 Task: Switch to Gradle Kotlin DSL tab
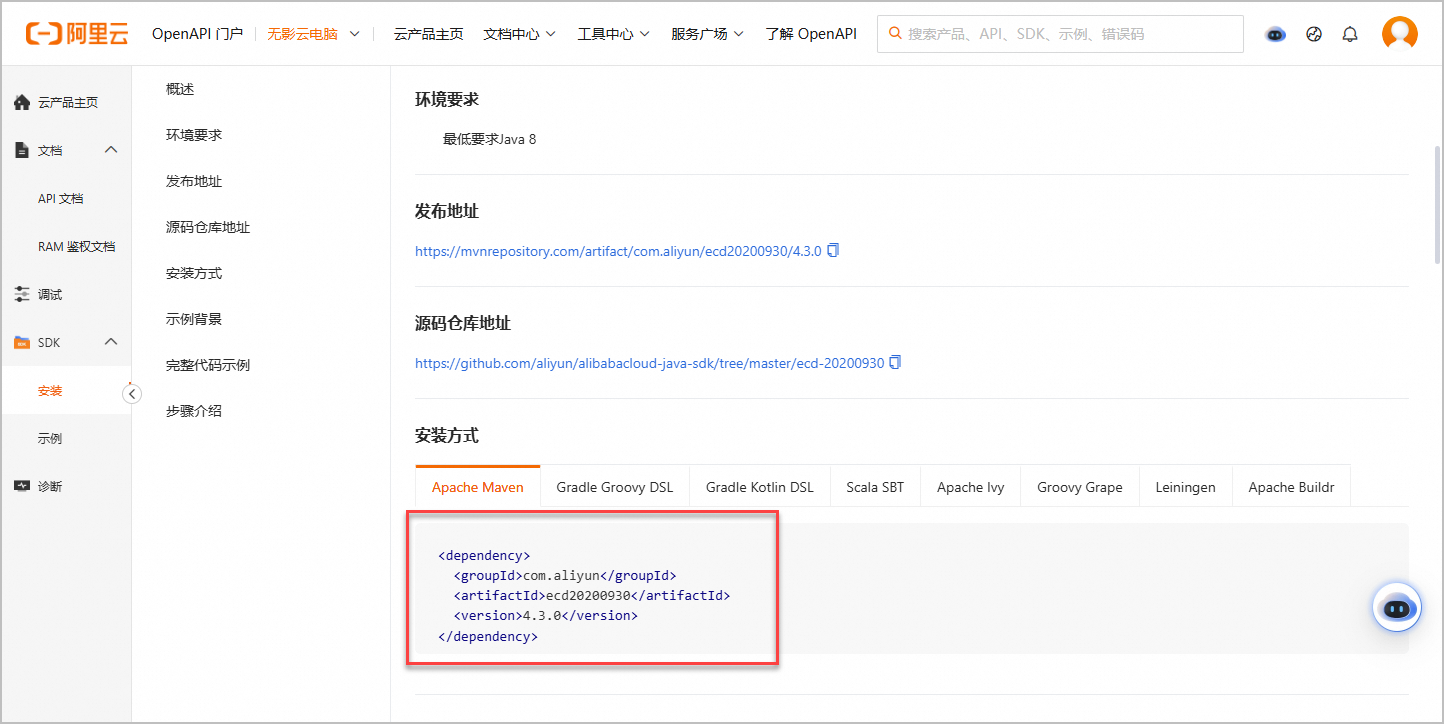coord(760,487)
